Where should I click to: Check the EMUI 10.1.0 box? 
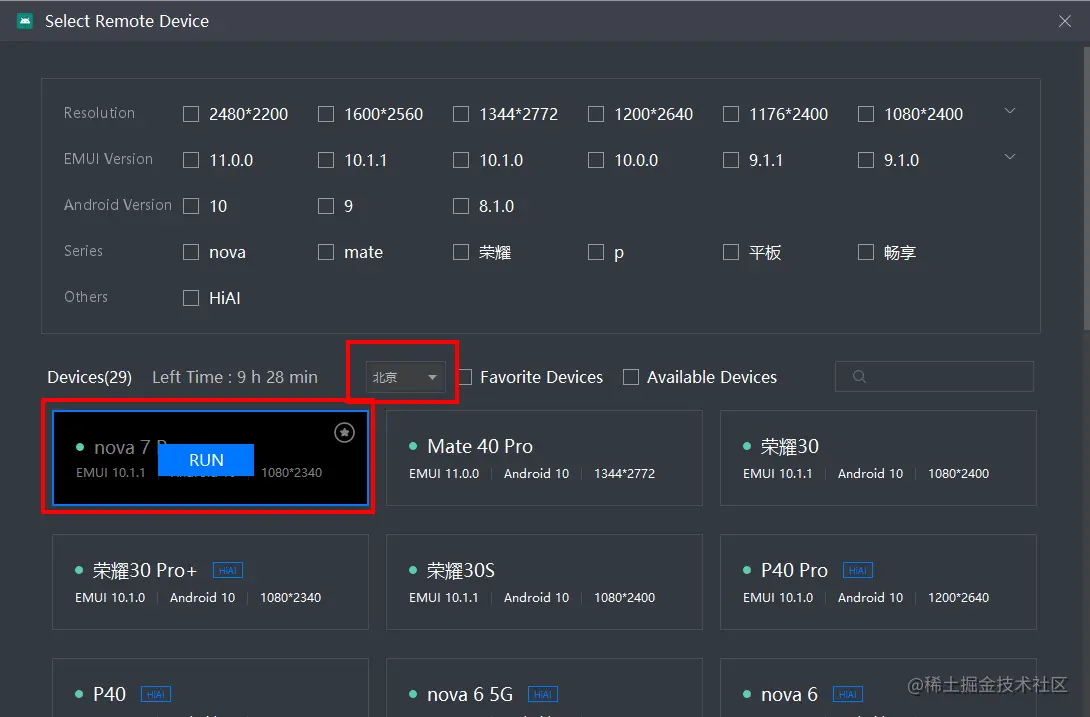pyautogui.click(x=460, y=160)
